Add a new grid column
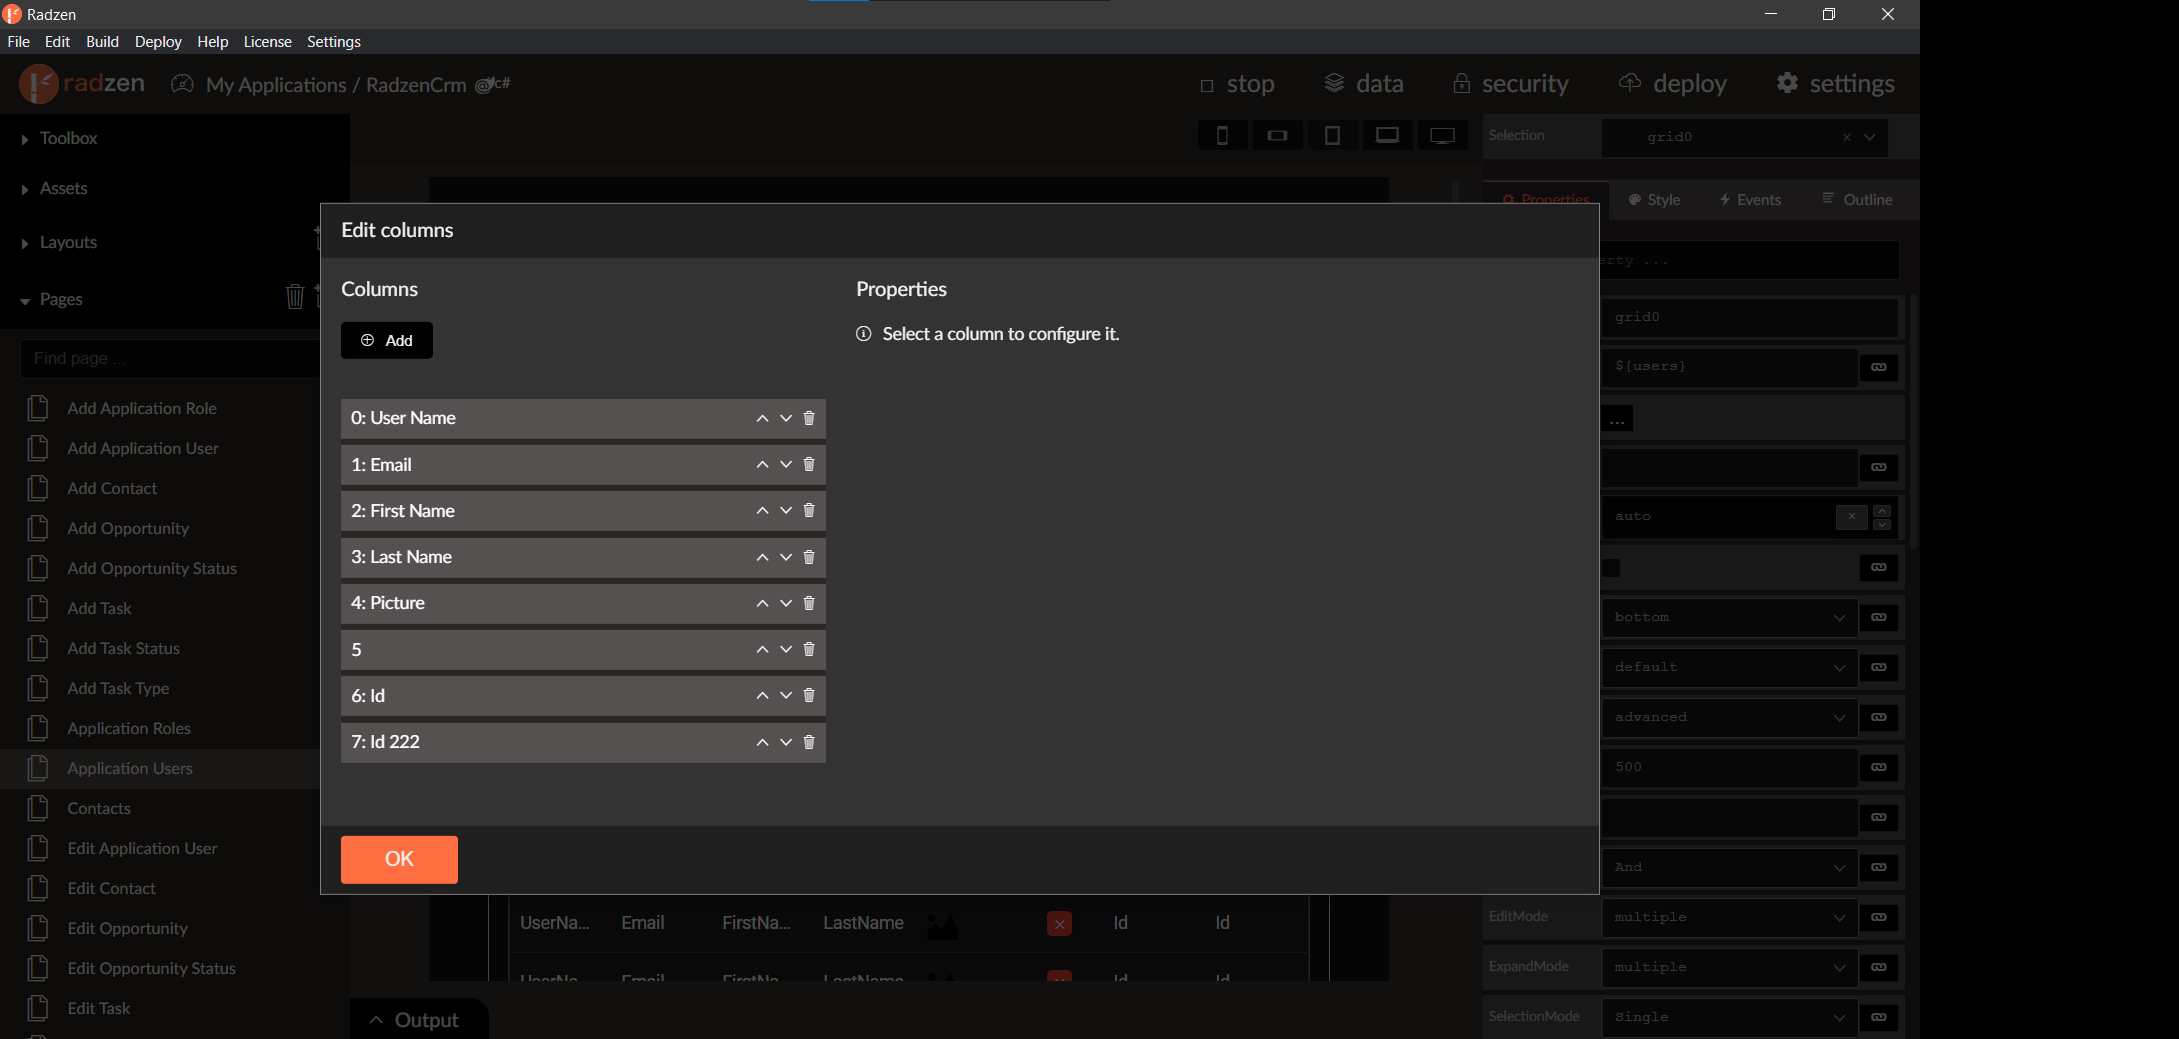Image resolution: width=2179 pixels, height=1039 pixels. click(386, 340)
